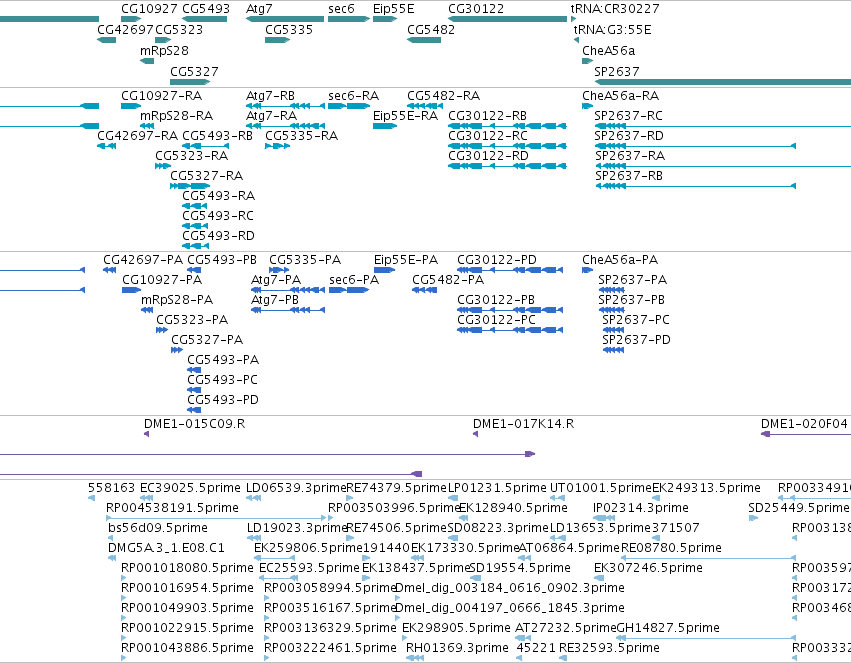Click the sec6 gene label
The height and width of the screenshot is (663, 851).
click(x=341, y=9)
